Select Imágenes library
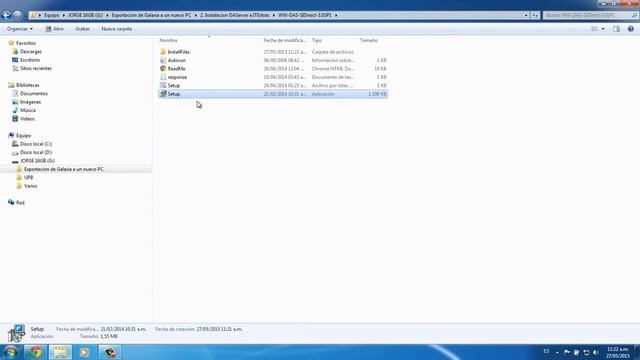 click(30, 102)
